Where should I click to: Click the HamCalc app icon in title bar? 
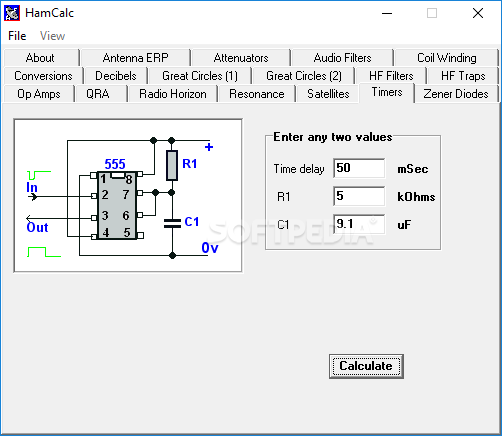tap(12, 13)
